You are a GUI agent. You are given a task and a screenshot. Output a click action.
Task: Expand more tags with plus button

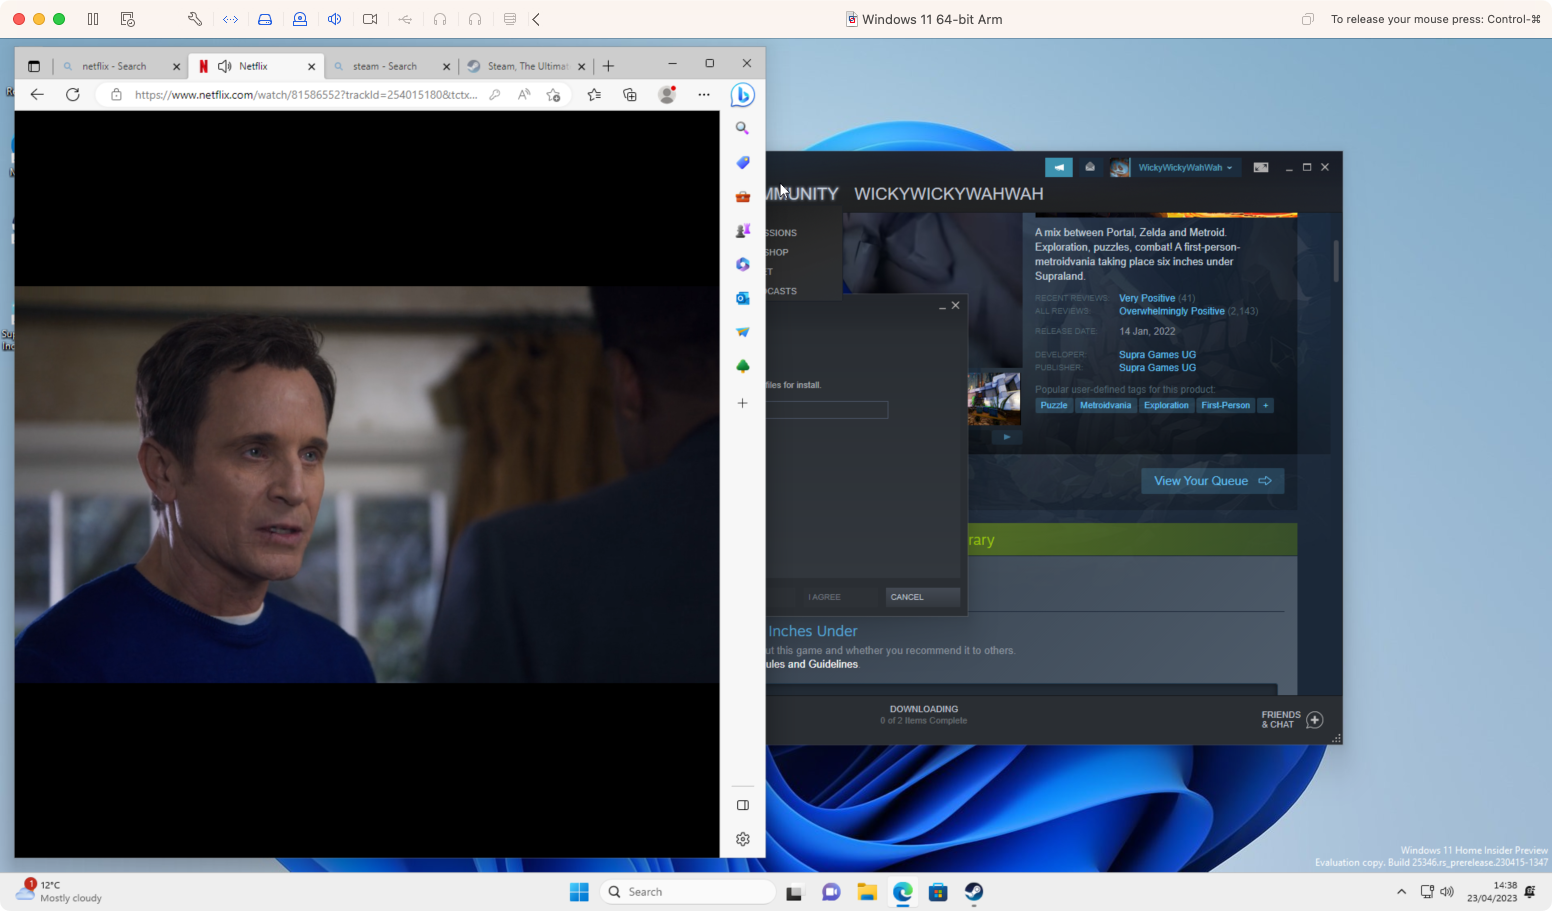pos(1265,405)
